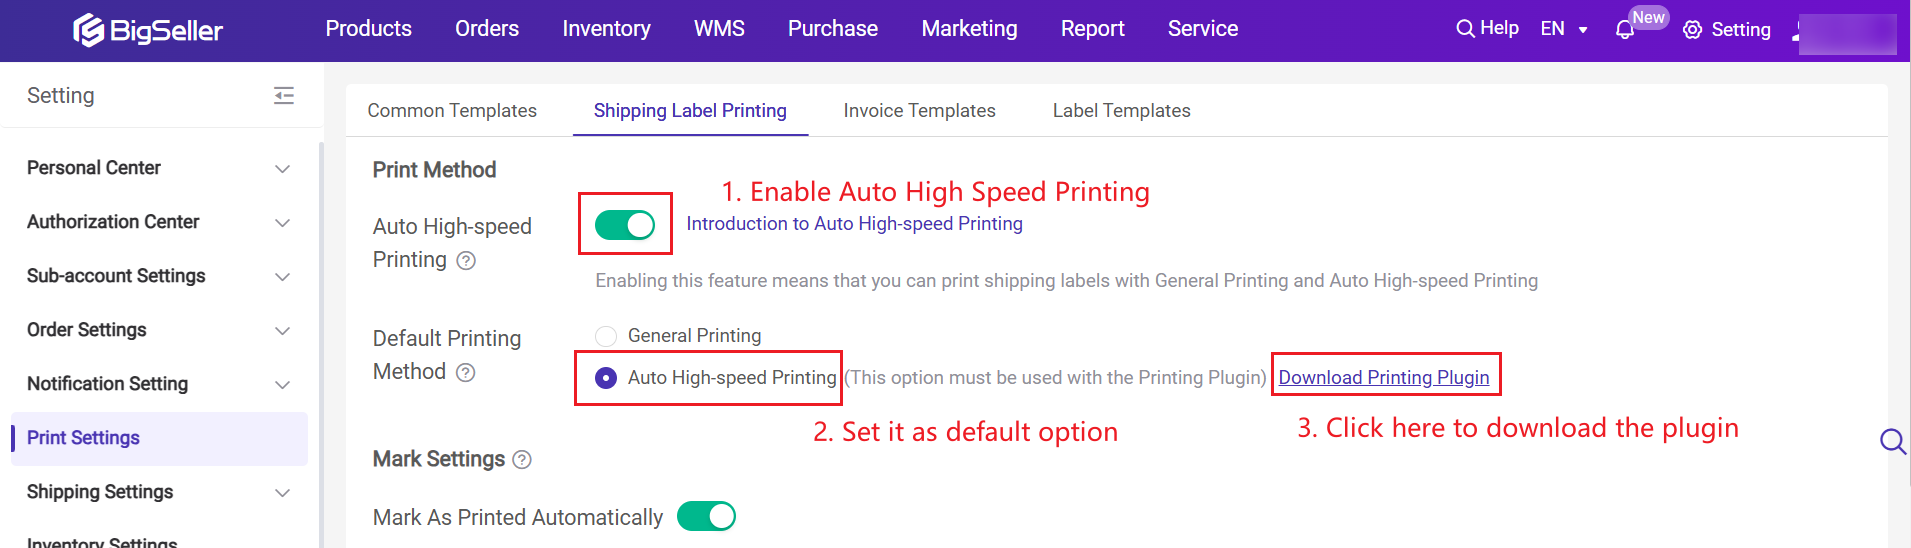Click the Help search magnifier icon

tap(1465, 29)
